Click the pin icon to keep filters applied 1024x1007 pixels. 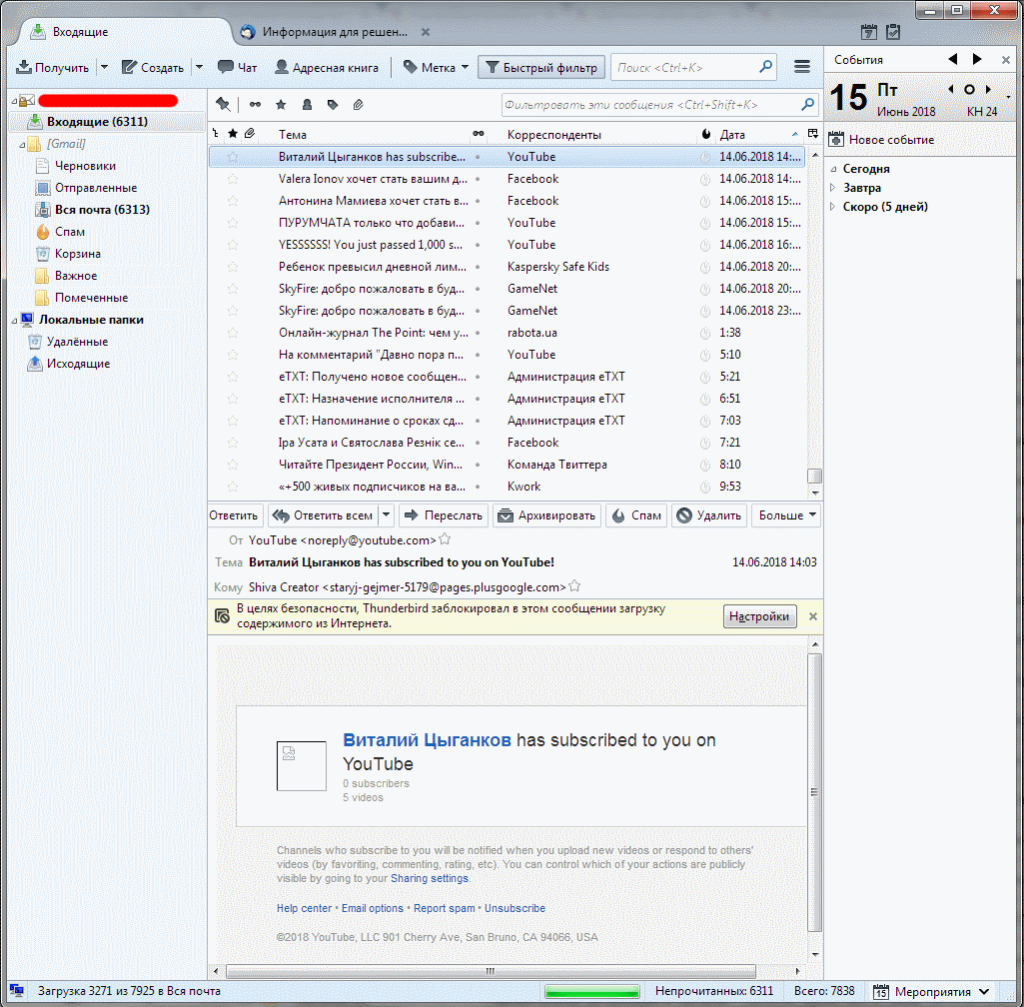pyautogui.click(x=223, y=104)
